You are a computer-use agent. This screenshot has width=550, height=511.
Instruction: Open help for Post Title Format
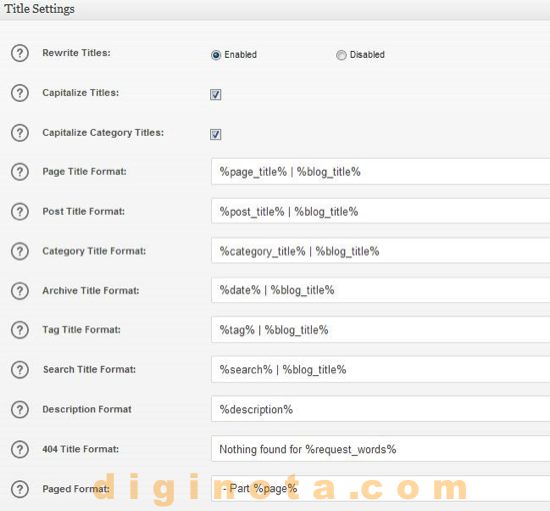pyautogui.click(x=20, y=212)
